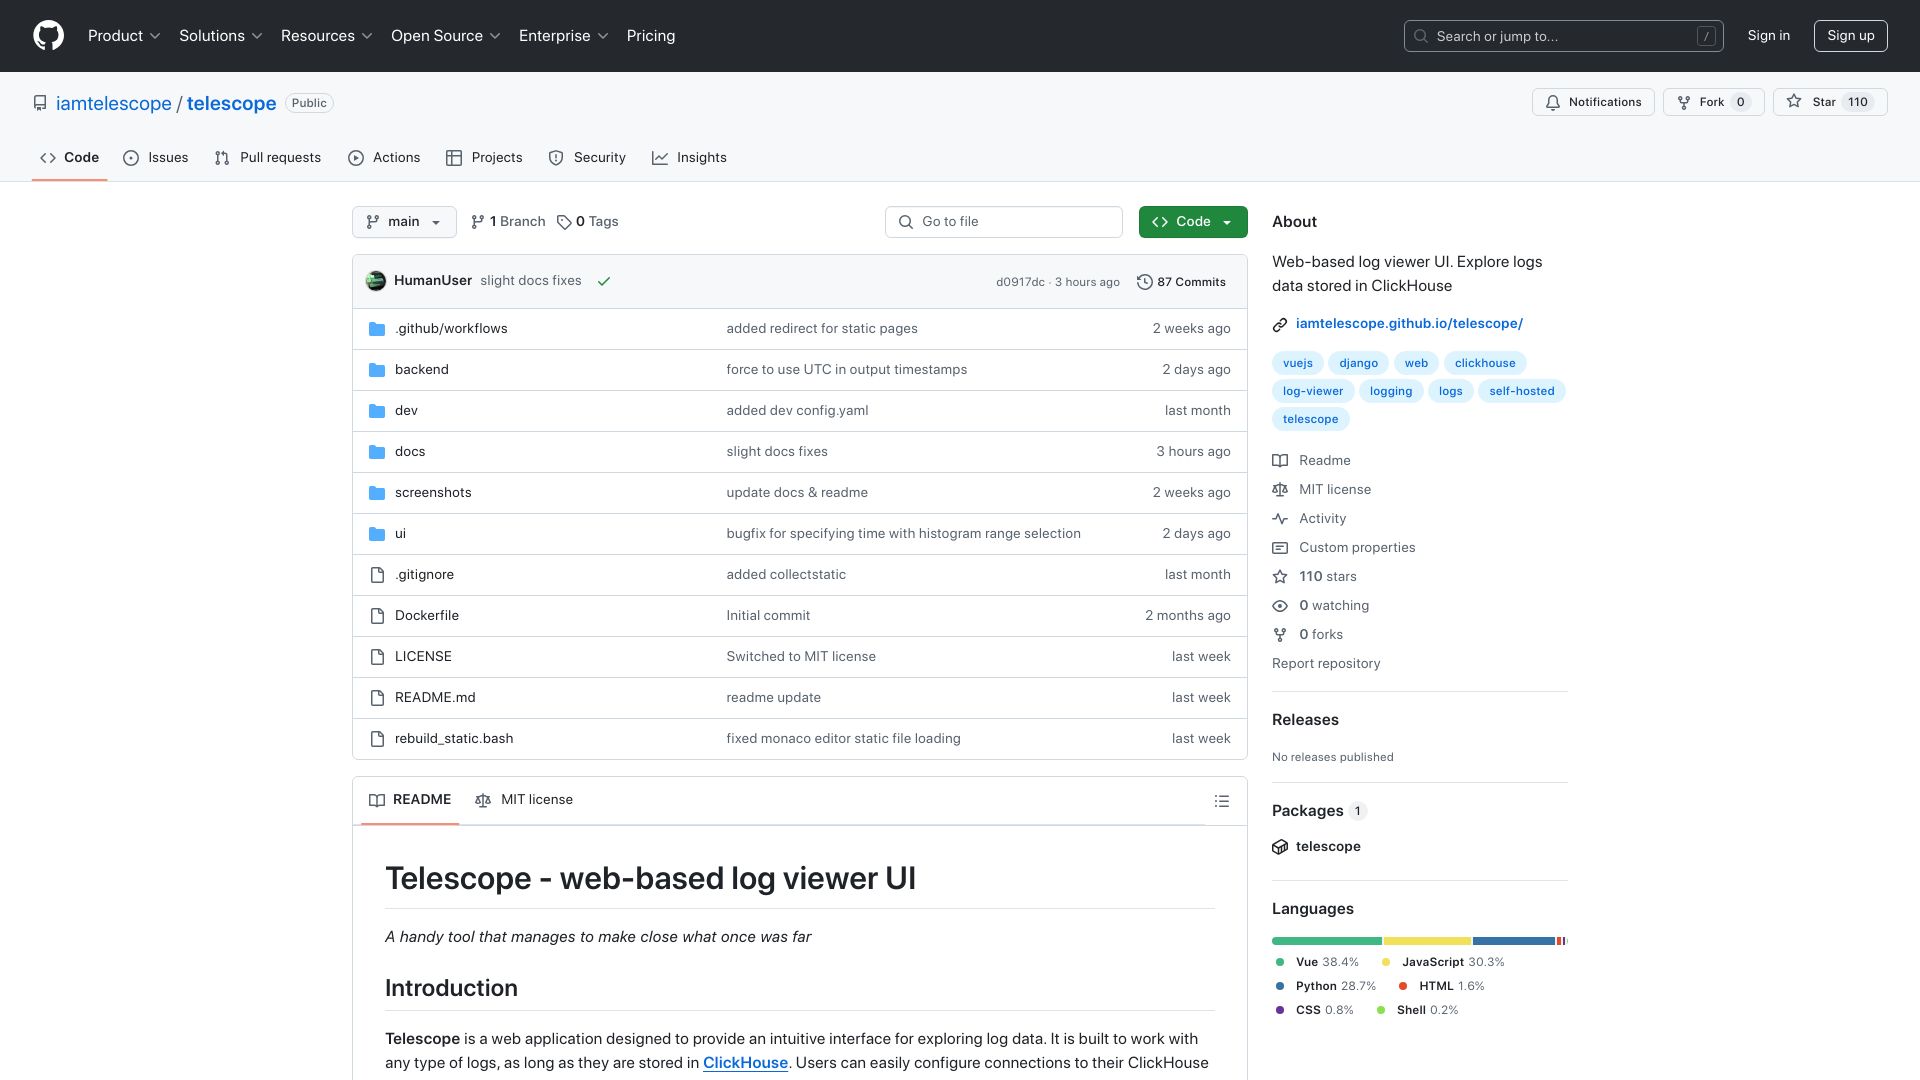Click the book icon beside Readme
The image size is (1920, 1080).
coord(1280,461)
